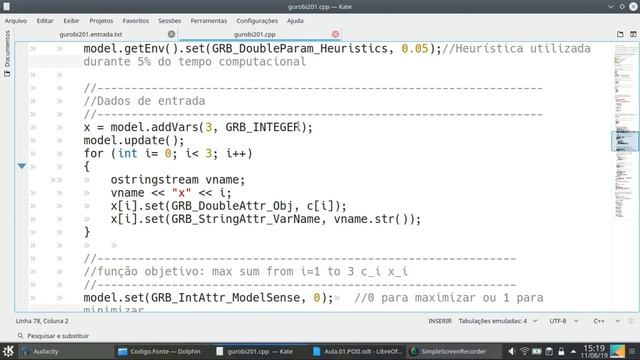Viewport: 640px width, 360px height.
Task: Click in GRB_INTEGER on addVars line
Action: [262, 127]
